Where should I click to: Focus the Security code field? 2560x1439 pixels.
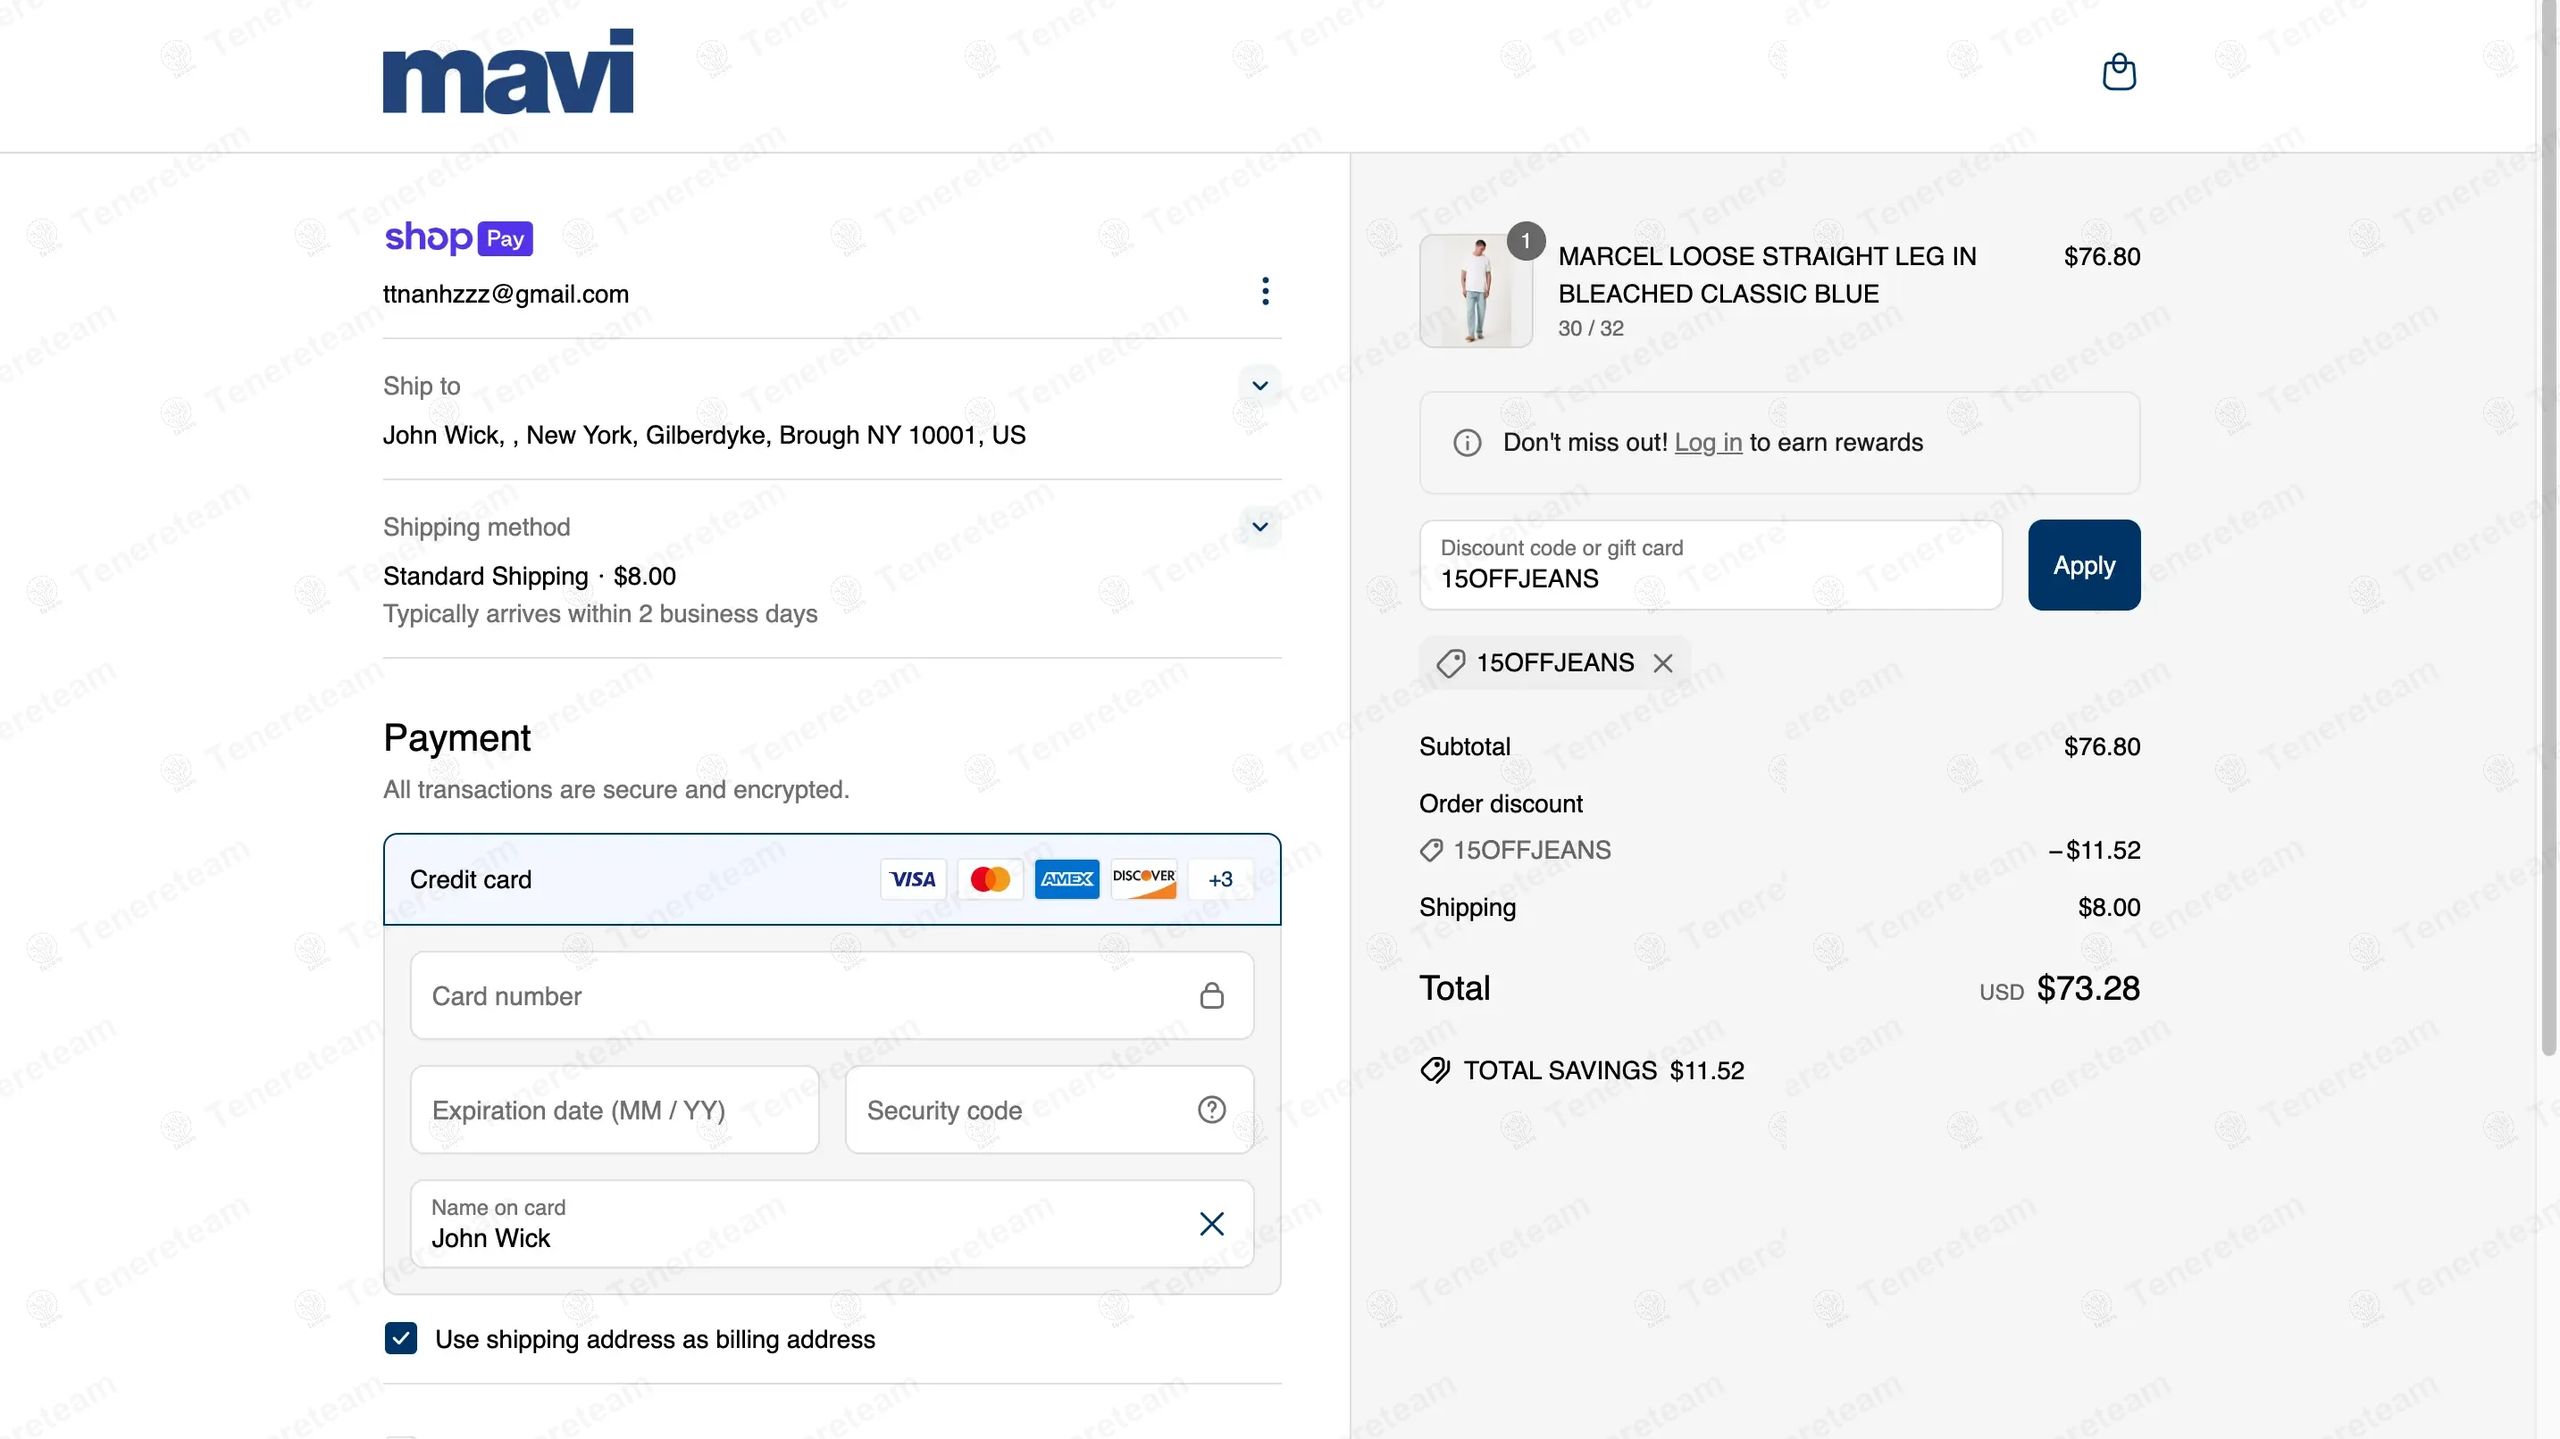[x=1050, y=1110]
